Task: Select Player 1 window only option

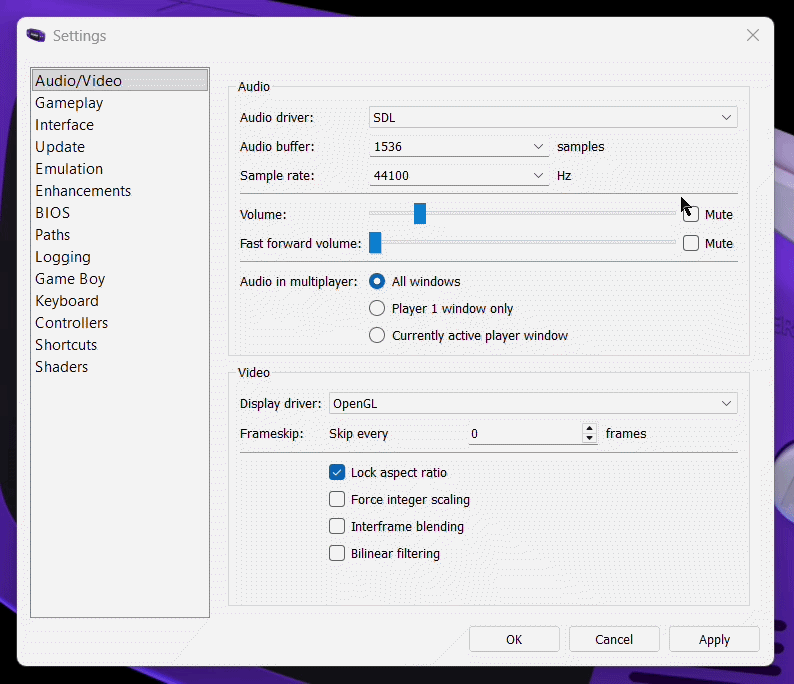Action: (377, 308)
